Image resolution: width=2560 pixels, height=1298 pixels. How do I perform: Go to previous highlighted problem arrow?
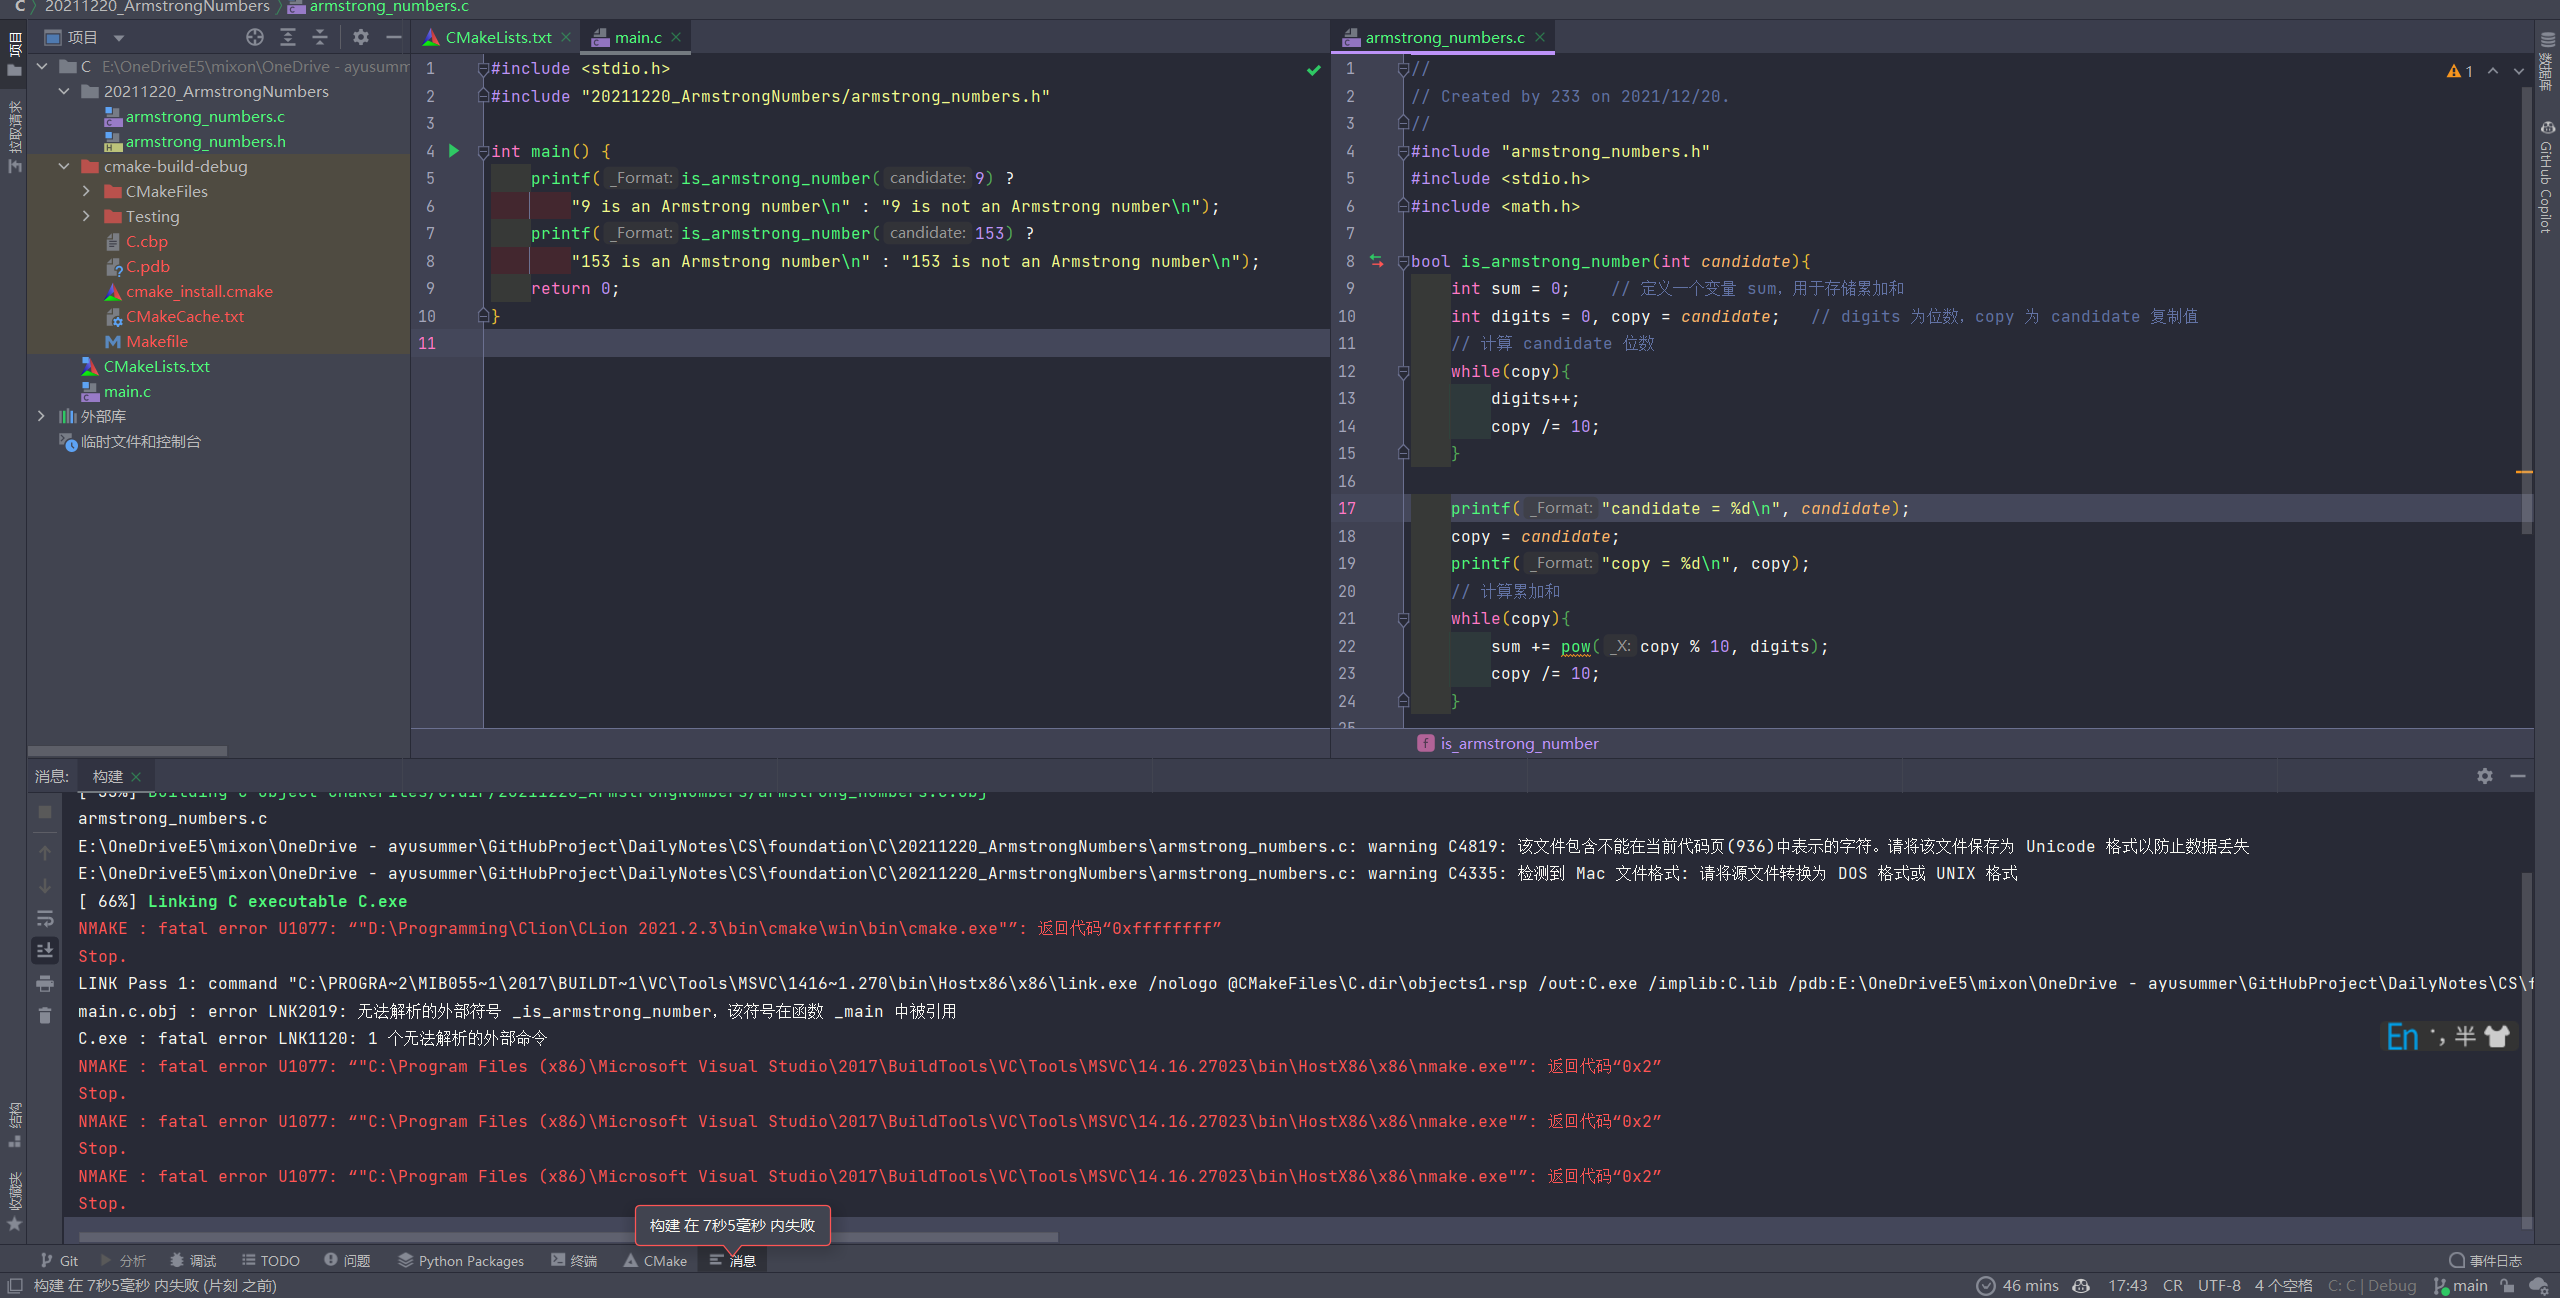2493,71
